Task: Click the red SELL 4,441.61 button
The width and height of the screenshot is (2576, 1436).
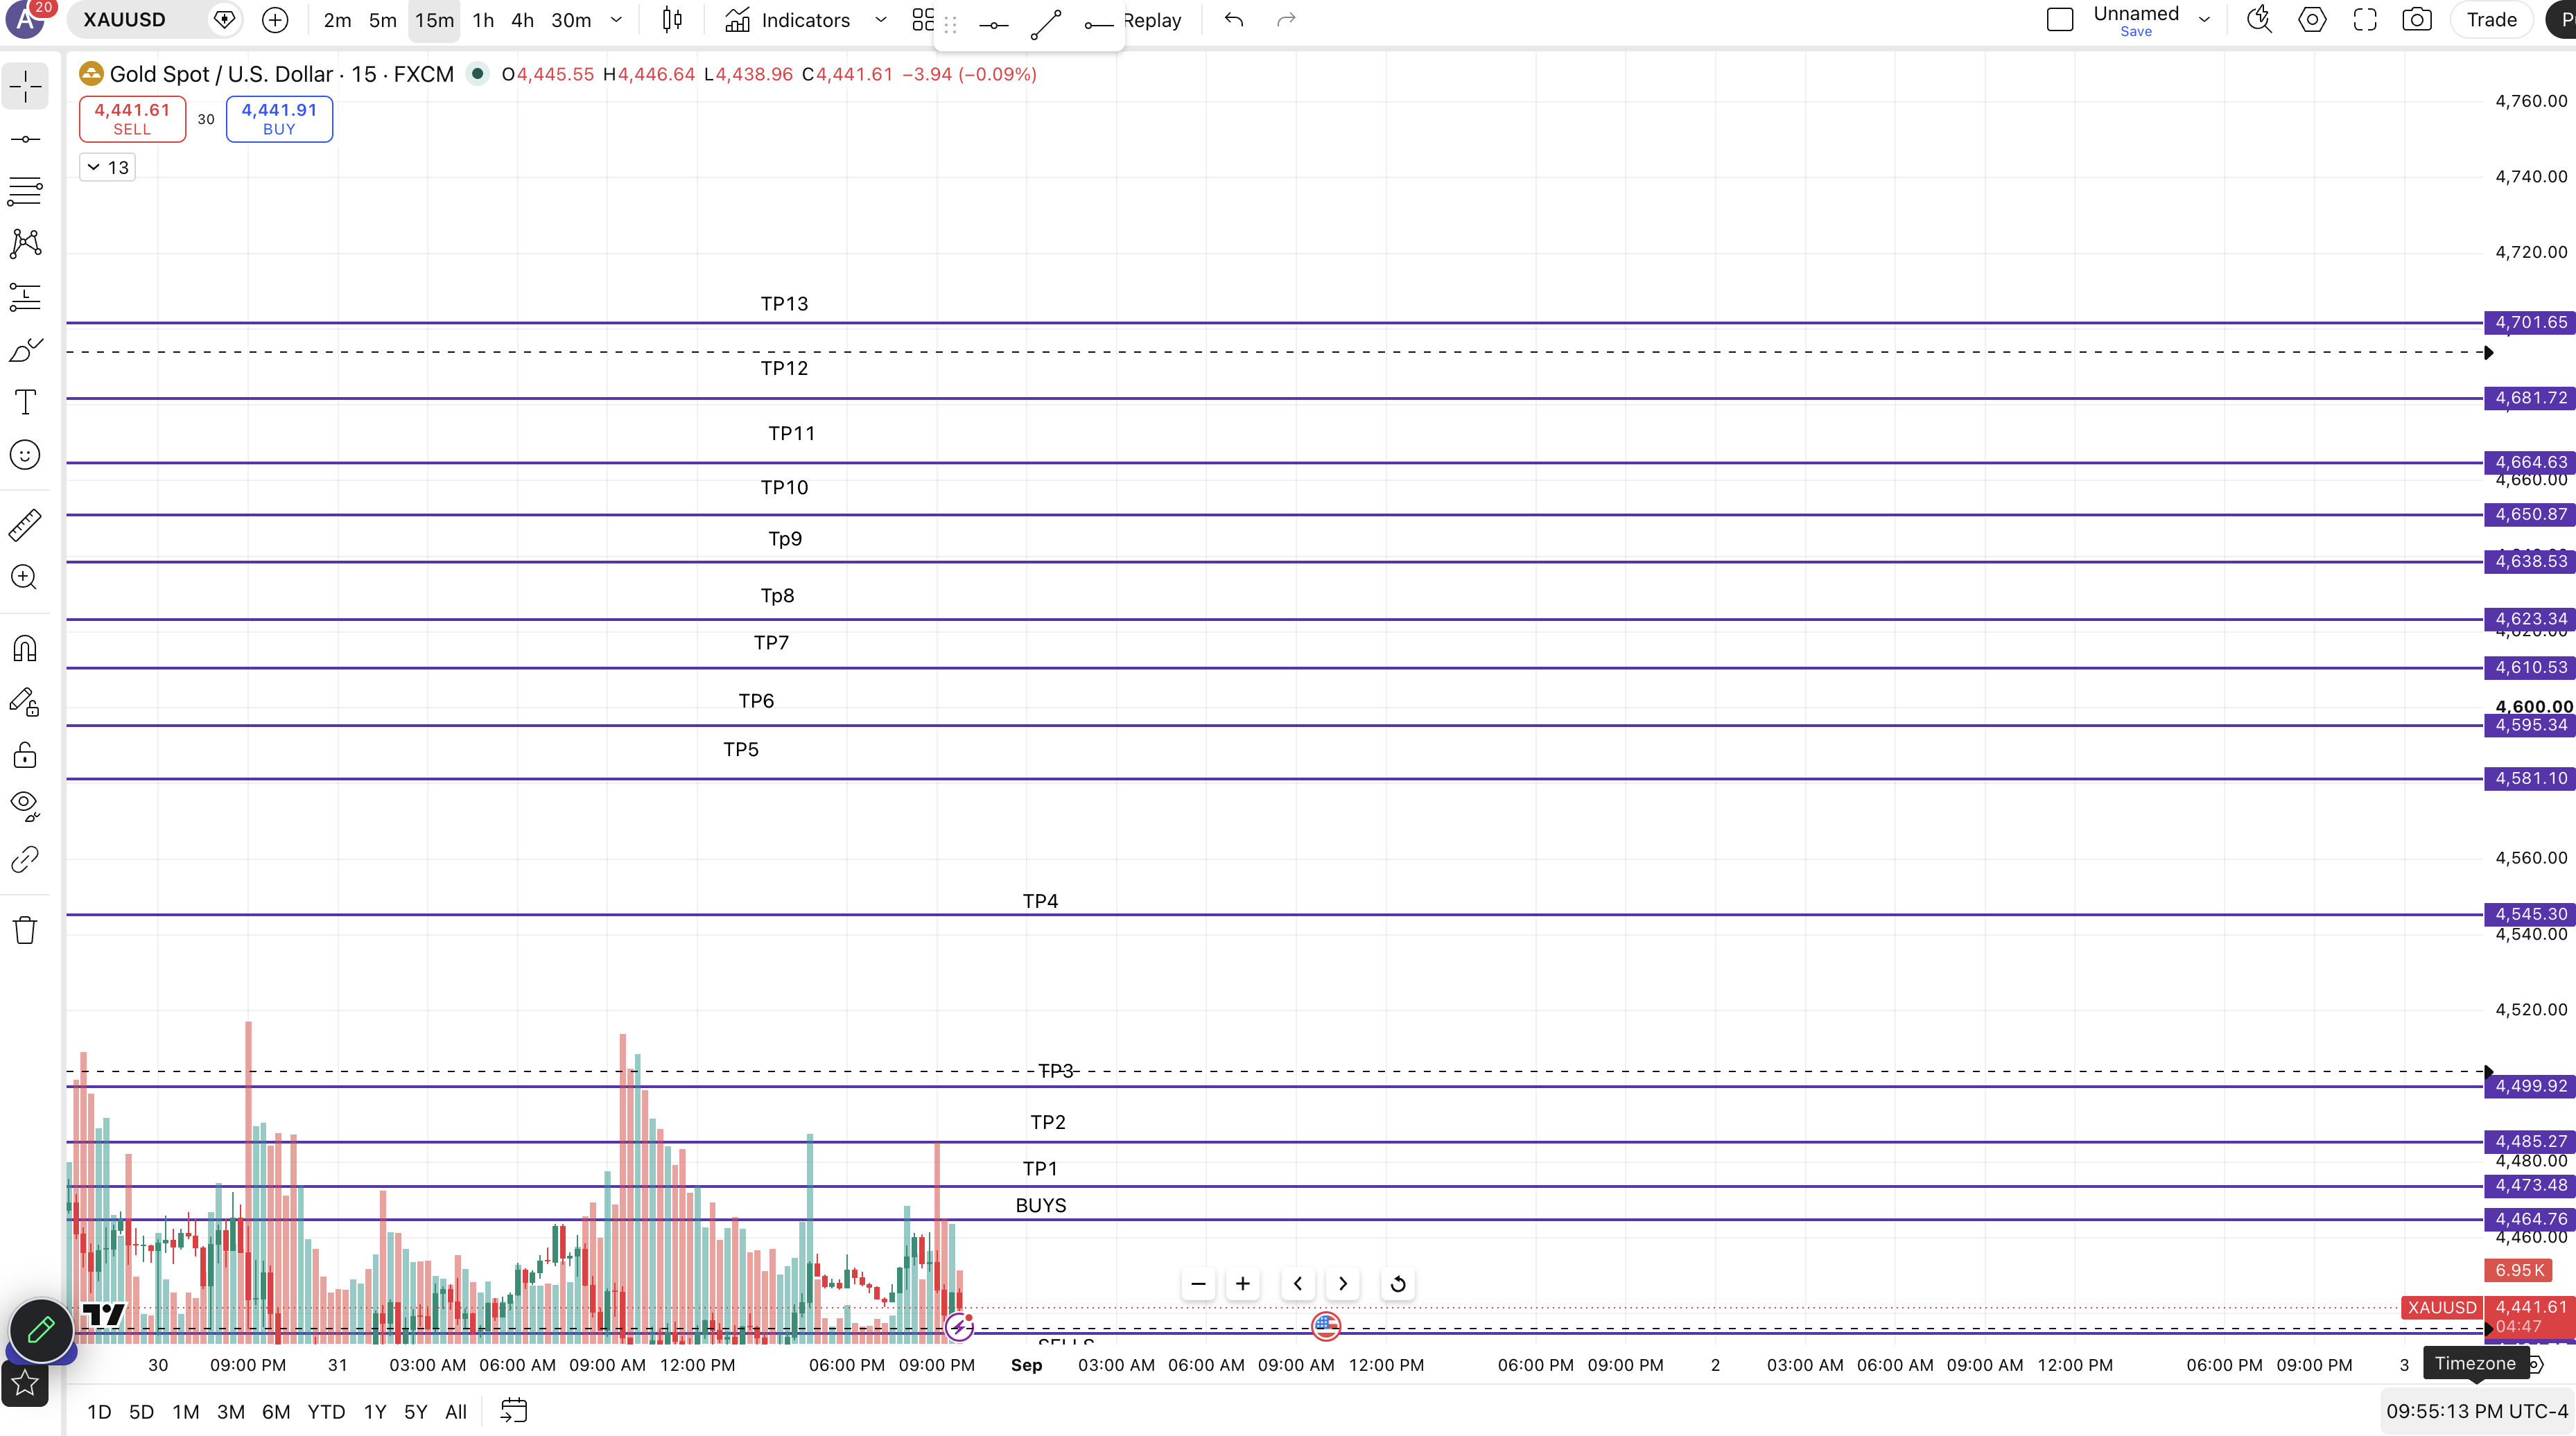Action: coord(132,119)
